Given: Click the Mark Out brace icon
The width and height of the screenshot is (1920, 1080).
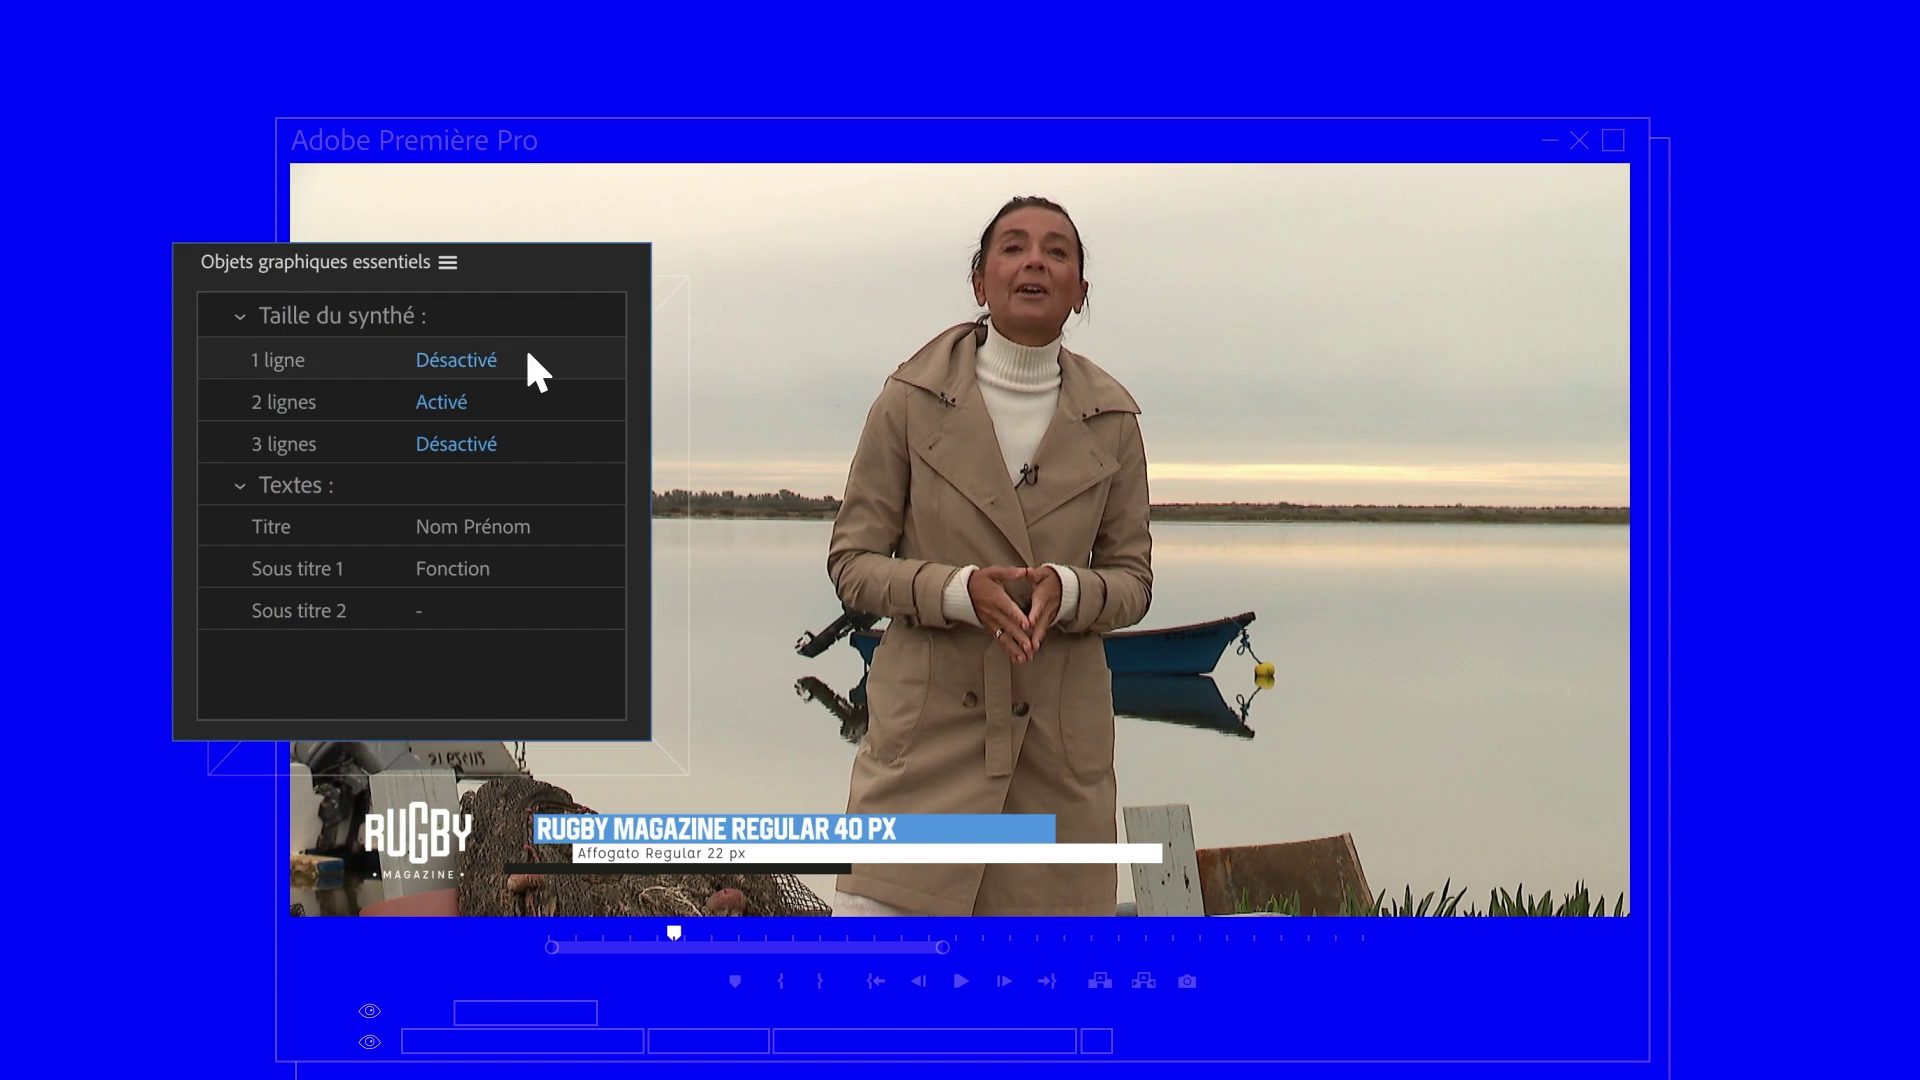Looking at the screenshot, I should (820, 981).
